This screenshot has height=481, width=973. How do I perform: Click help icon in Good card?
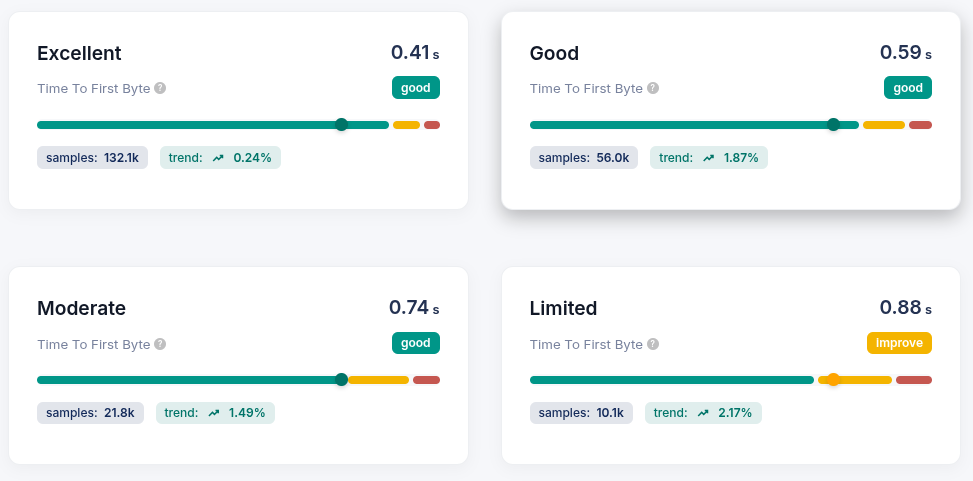pyautogui.click(x=653, y=88)
